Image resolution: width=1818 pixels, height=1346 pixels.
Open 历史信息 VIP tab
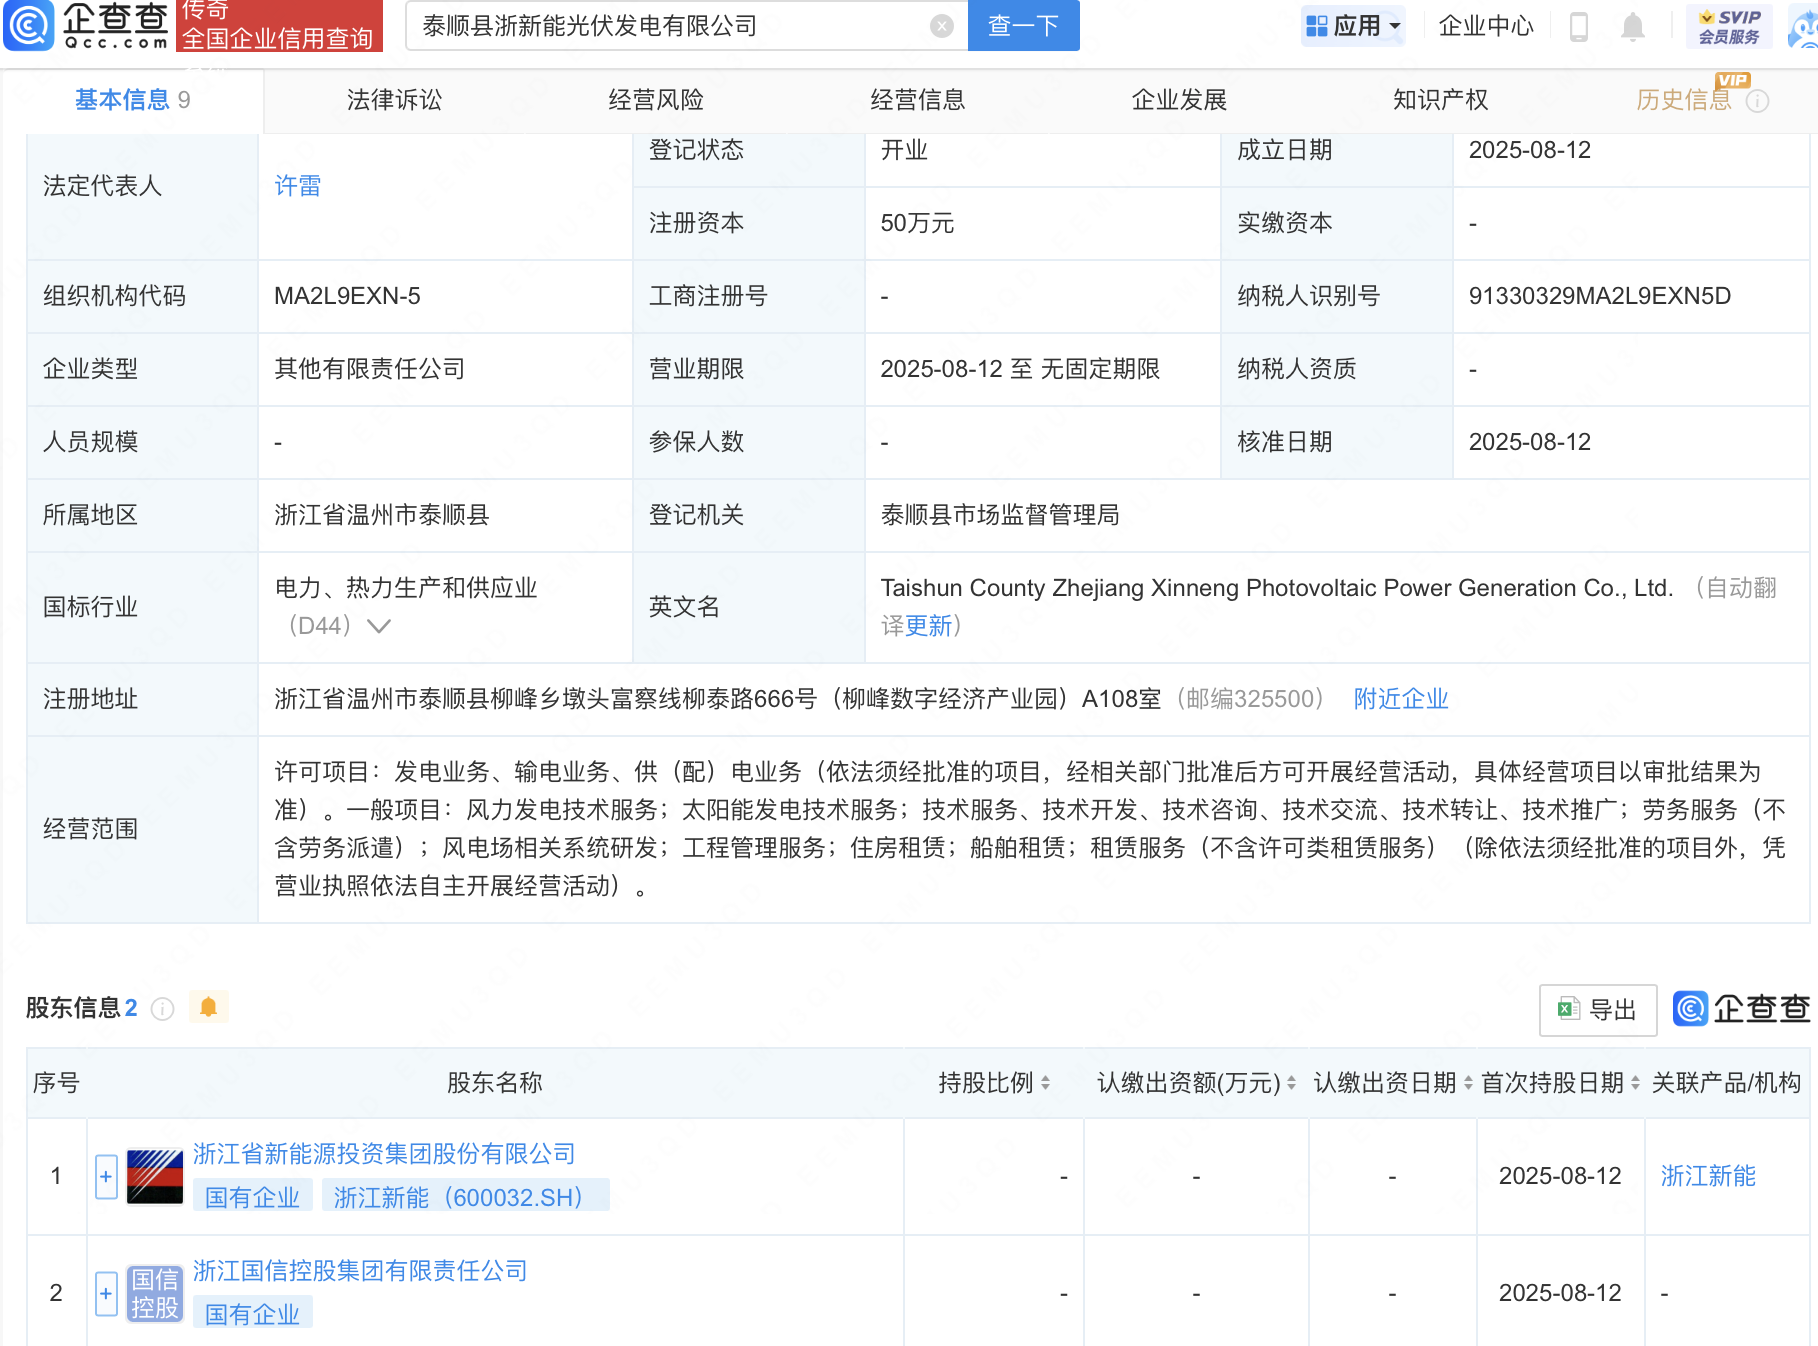pos(1683,100)
